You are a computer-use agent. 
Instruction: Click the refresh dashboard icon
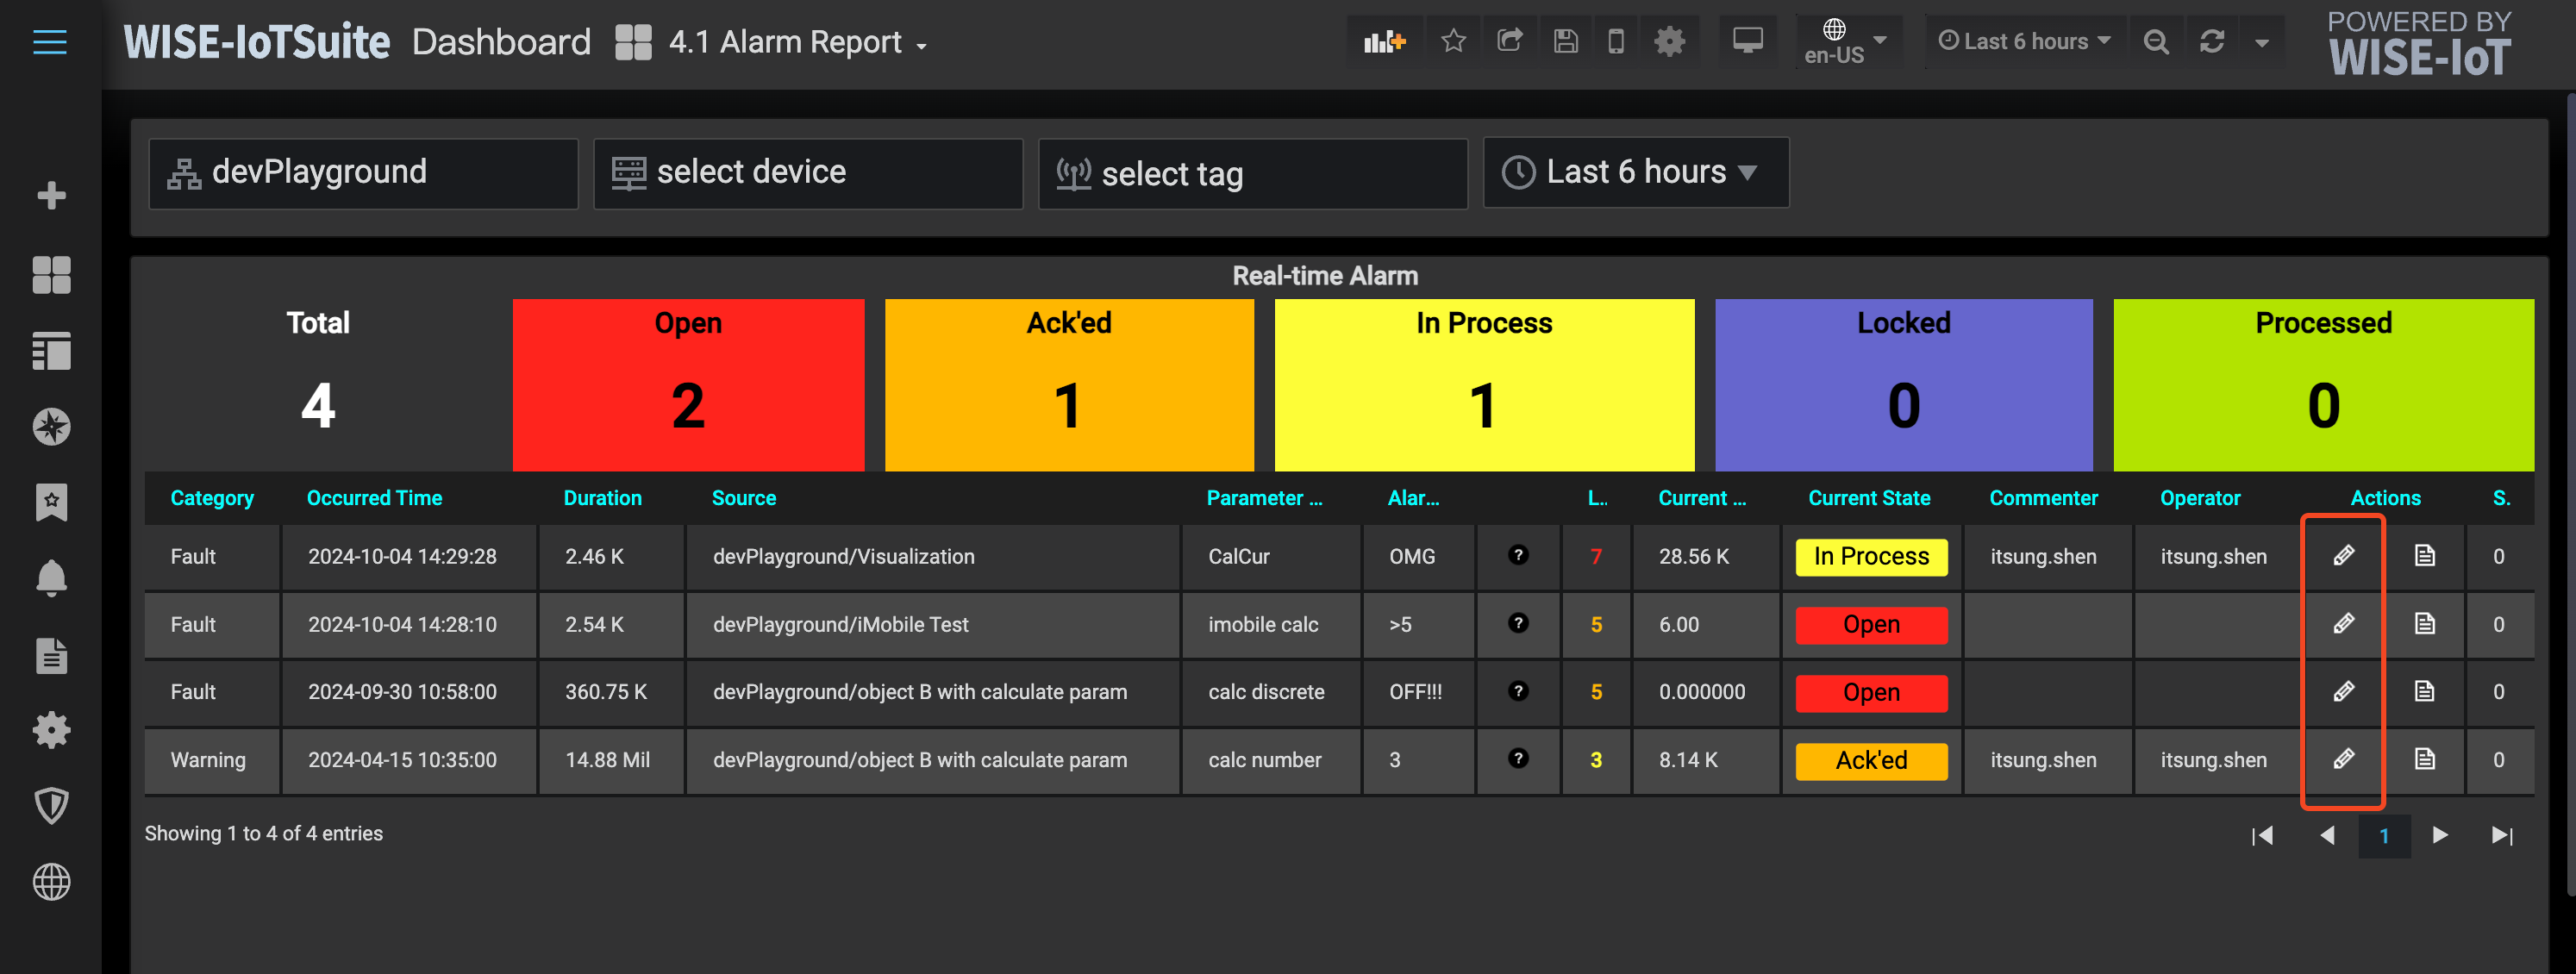tap(2211, 42)
